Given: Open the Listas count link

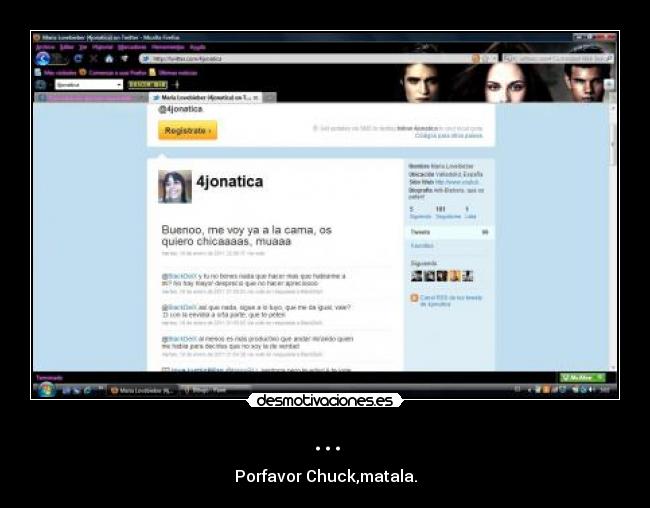Looking at the screenshot, I should tap(470, 213).
